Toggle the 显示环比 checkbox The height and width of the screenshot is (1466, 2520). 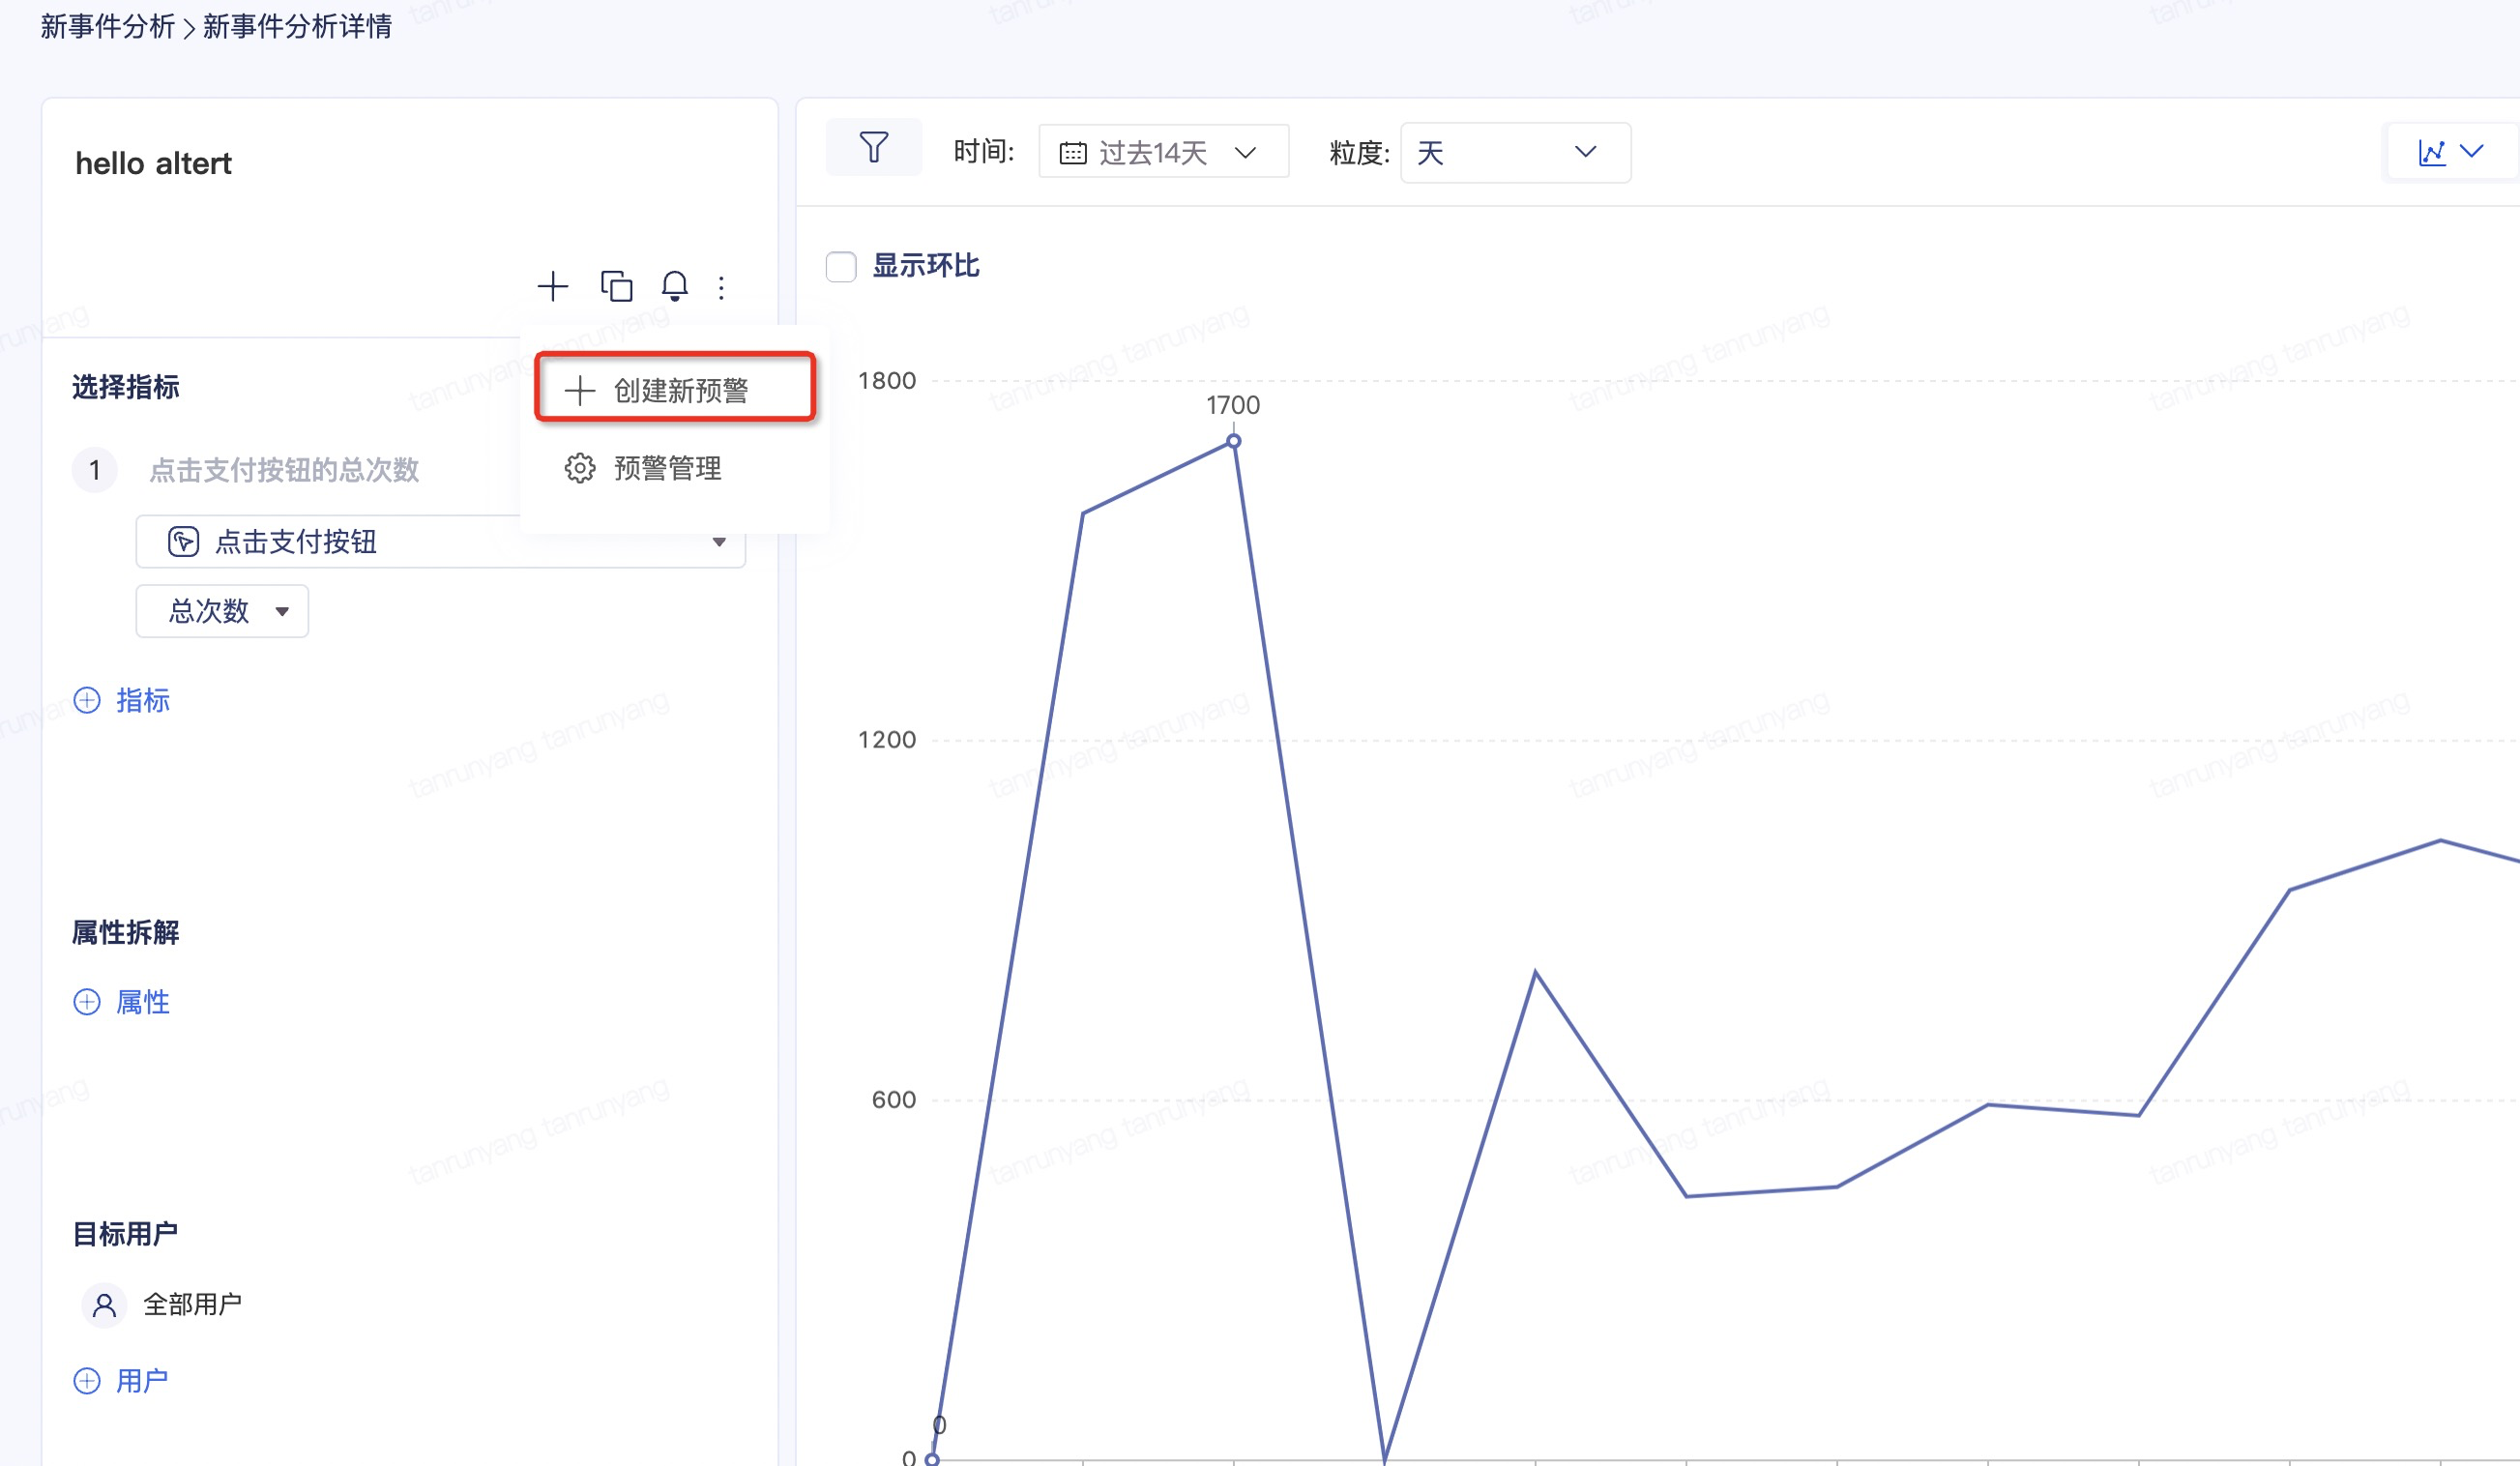841,267
